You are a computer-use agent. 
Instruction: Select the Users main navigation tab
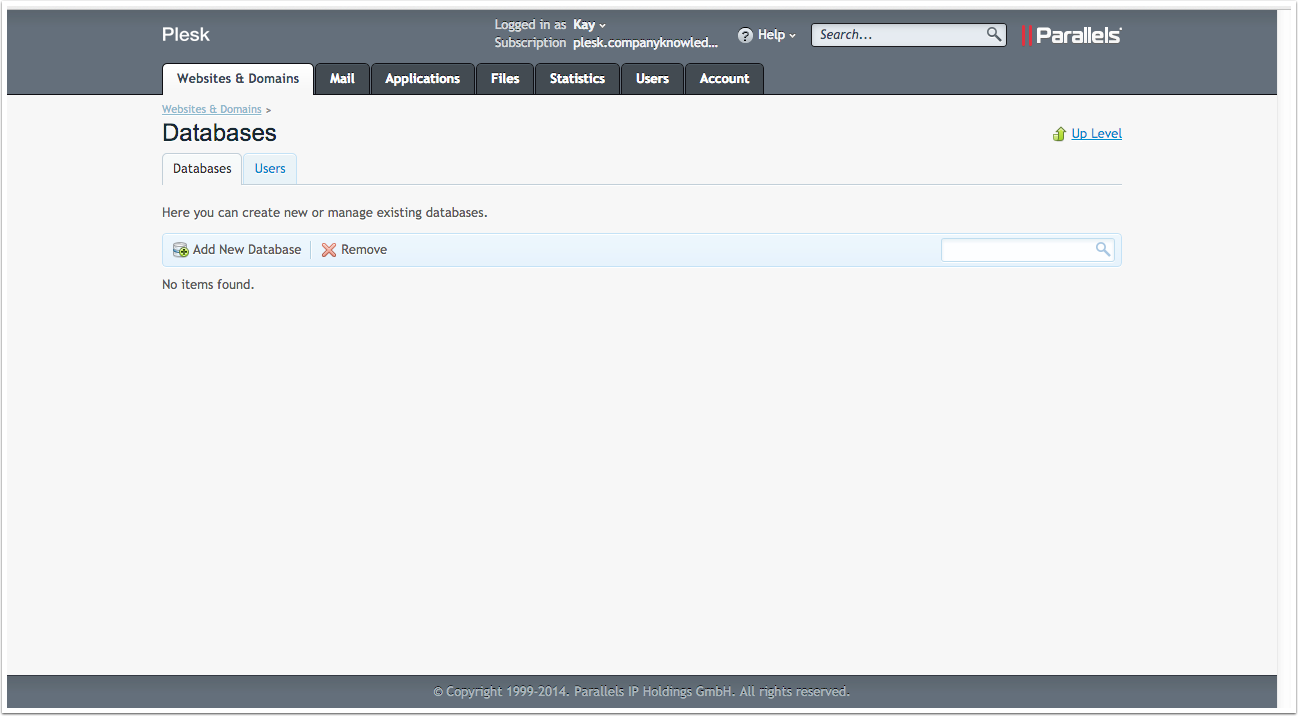pyautogui.click(x=652, y=79)
